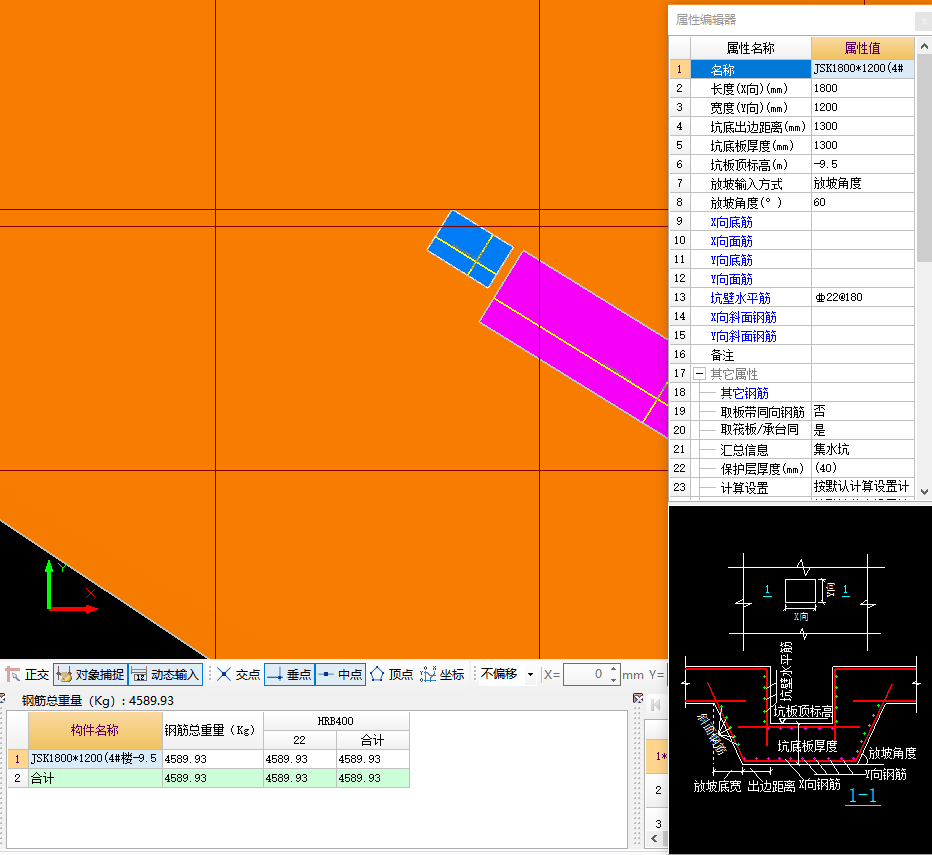Toggle 垂点 perpendicular snap
The image size is (932, 855).
click(289, 674)
